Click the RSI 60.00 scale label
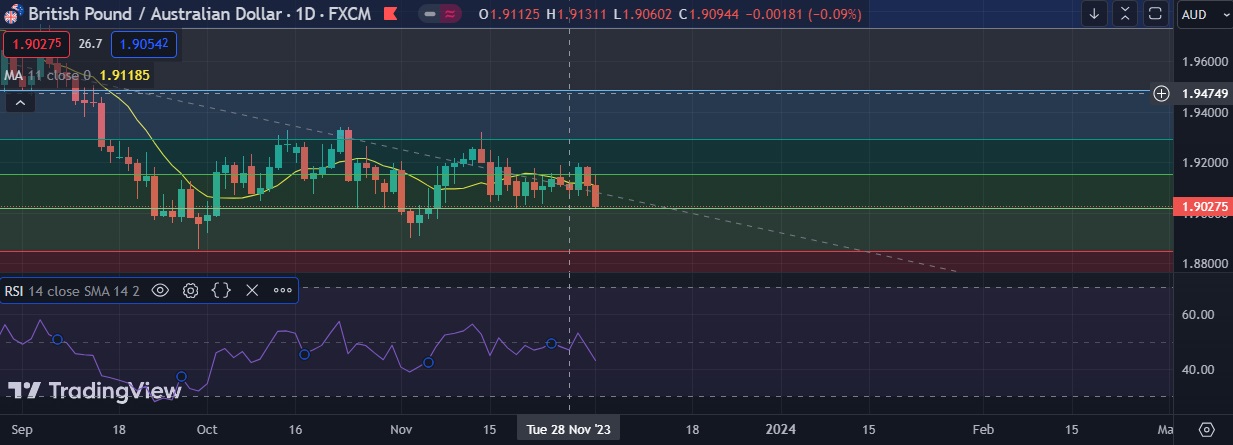 pos(1198,314)
